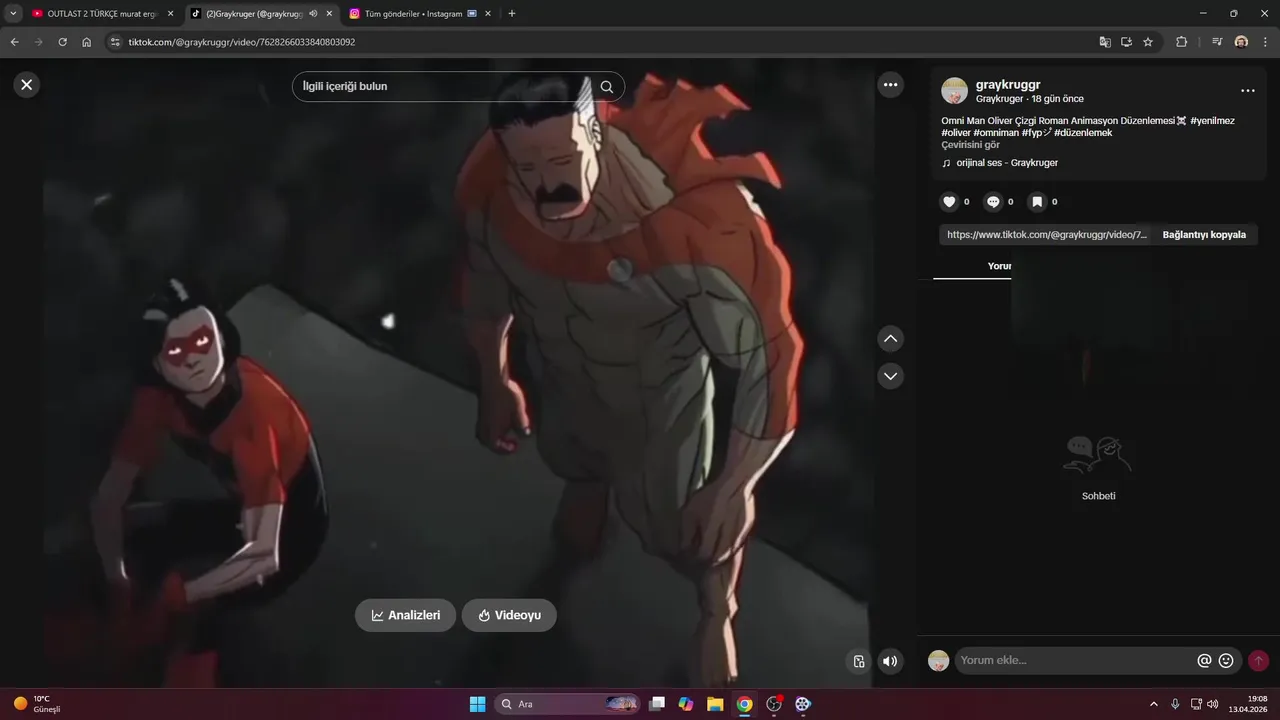Close the Instagram tab
1280x720 pixels.
[487, 14]
